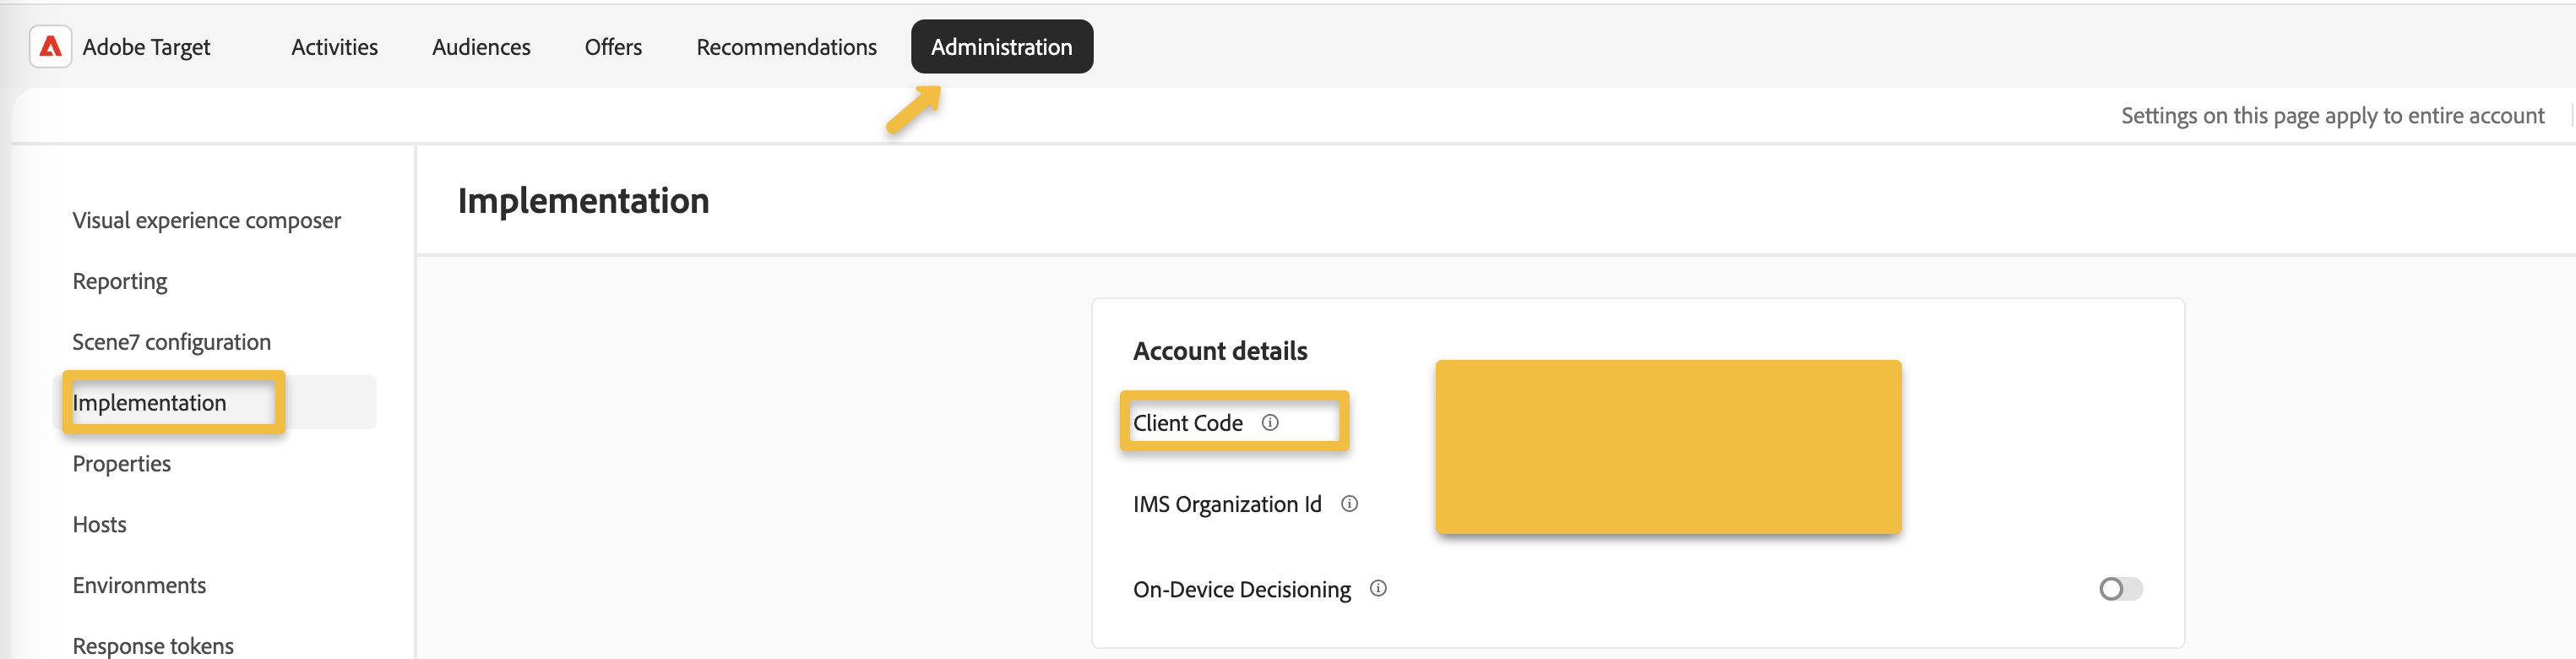Click the On-Device Decisioning info icon
The height and width of the screenshot is (659, 2576).
pyautogui.click(x=1378, y=588)
